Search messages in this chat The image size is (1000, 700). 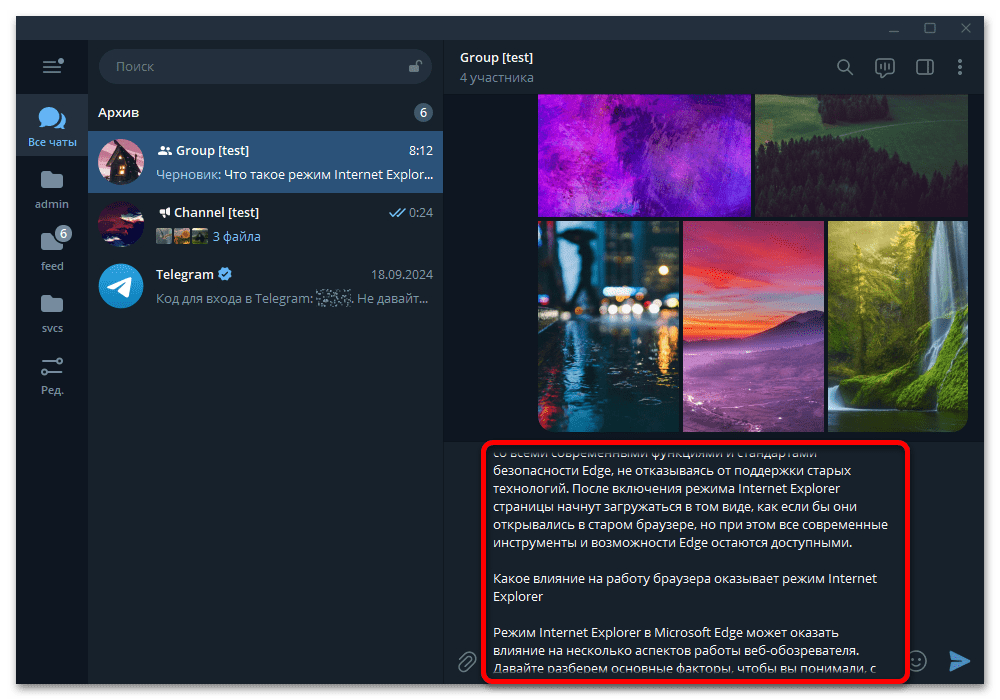pyautogui.click(x=844, y=67)
